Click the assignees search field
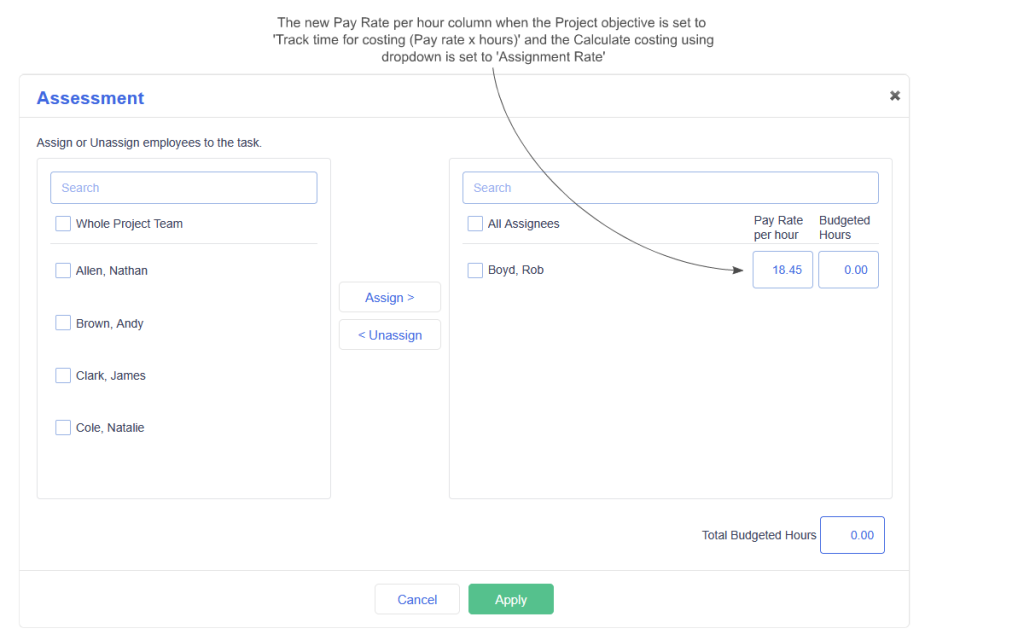 669,187
